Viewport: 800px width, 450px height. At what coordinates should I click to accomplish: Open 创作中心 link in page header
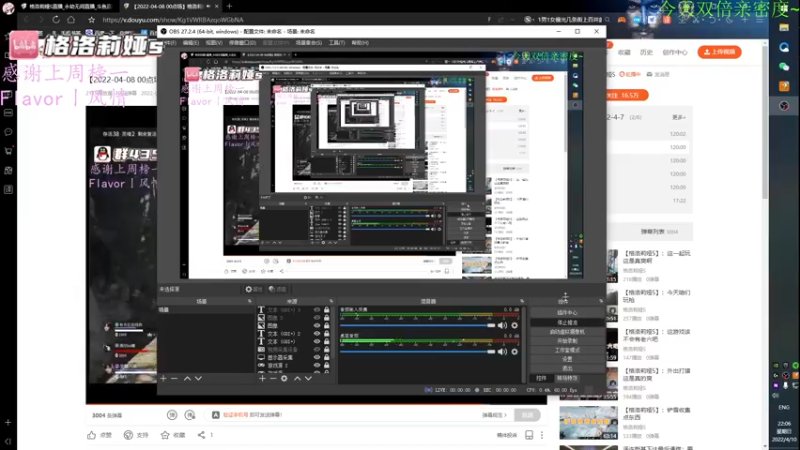(x=674, y=53)
